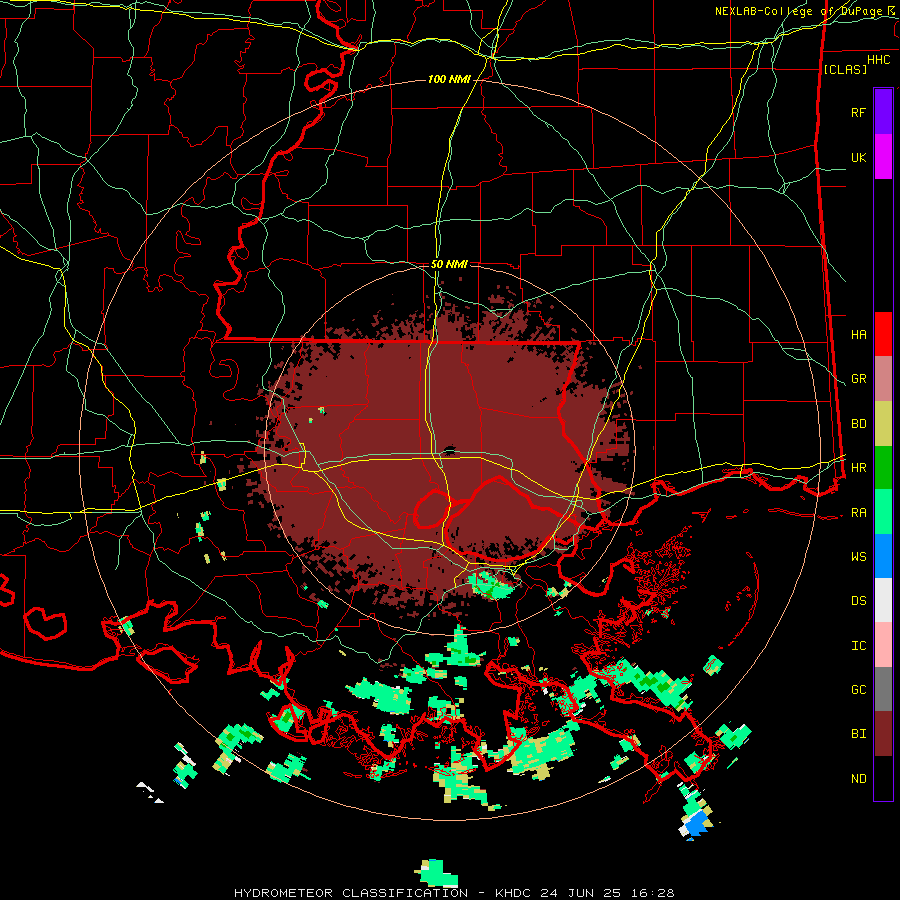Click the RF purple legend swatch
The image size is (900, 900).
pos(883,112)
